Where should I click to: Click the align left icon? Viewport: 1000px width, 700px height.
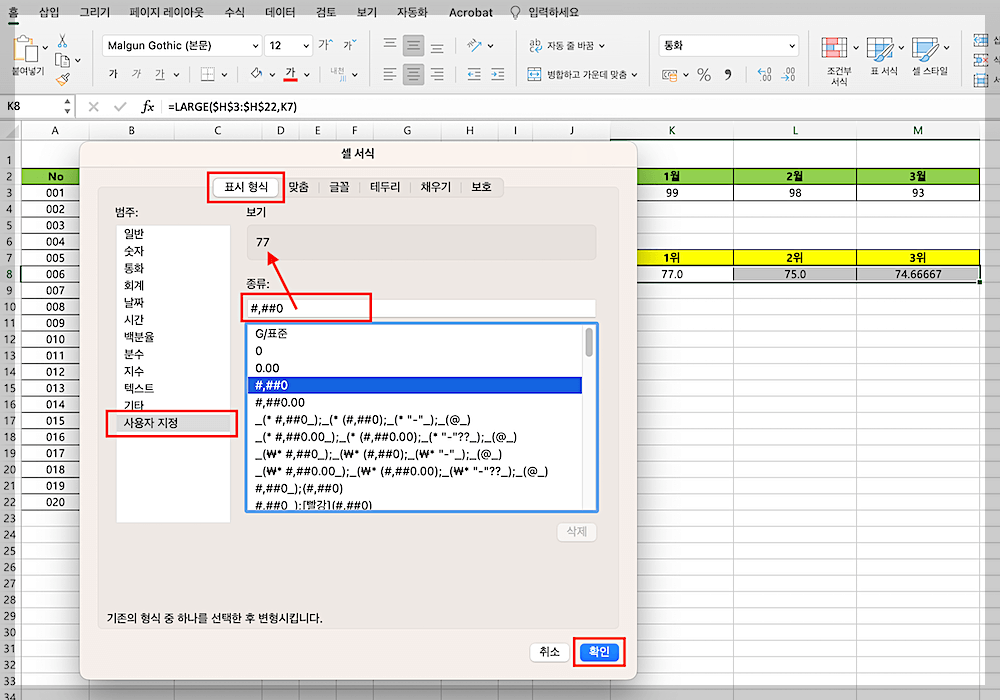(x=390, y=75)
